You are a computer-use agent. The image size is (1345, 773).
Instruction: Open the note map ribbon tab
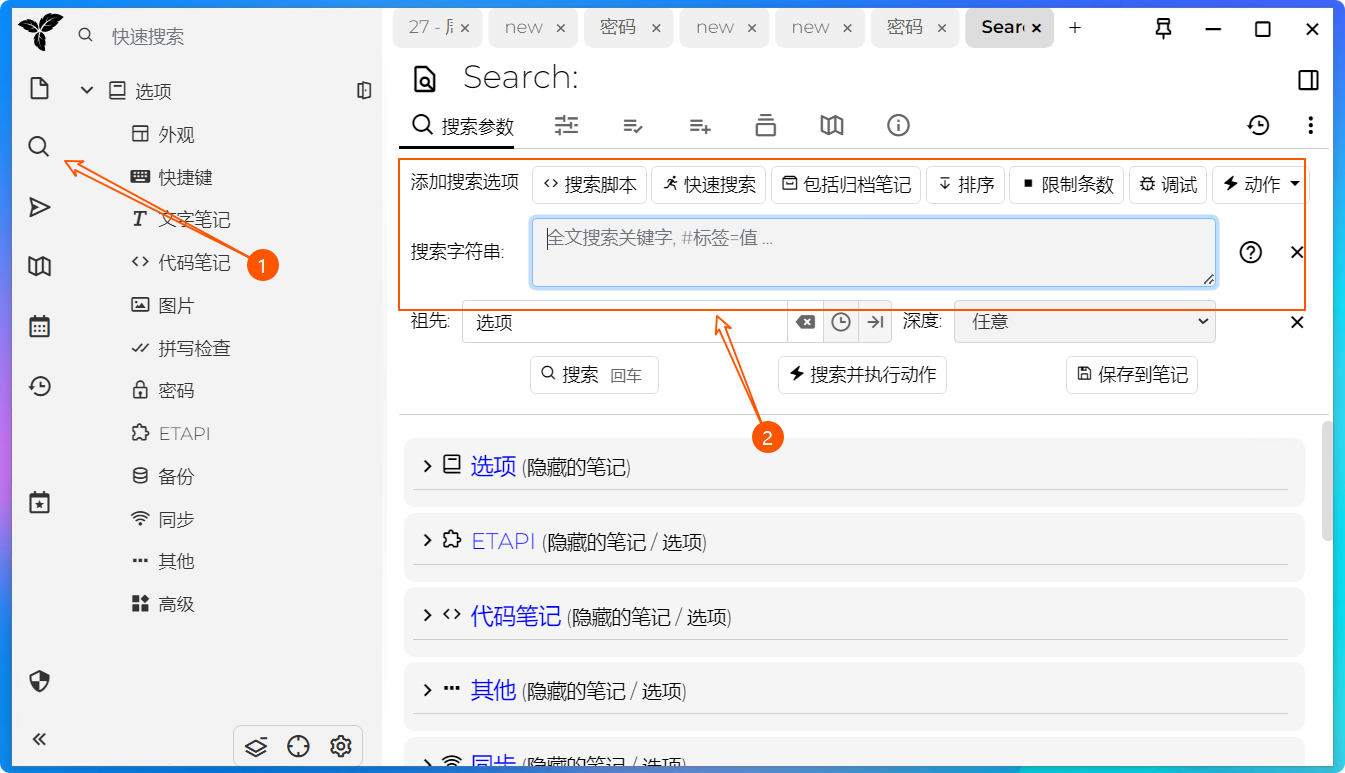click(832, 125)
